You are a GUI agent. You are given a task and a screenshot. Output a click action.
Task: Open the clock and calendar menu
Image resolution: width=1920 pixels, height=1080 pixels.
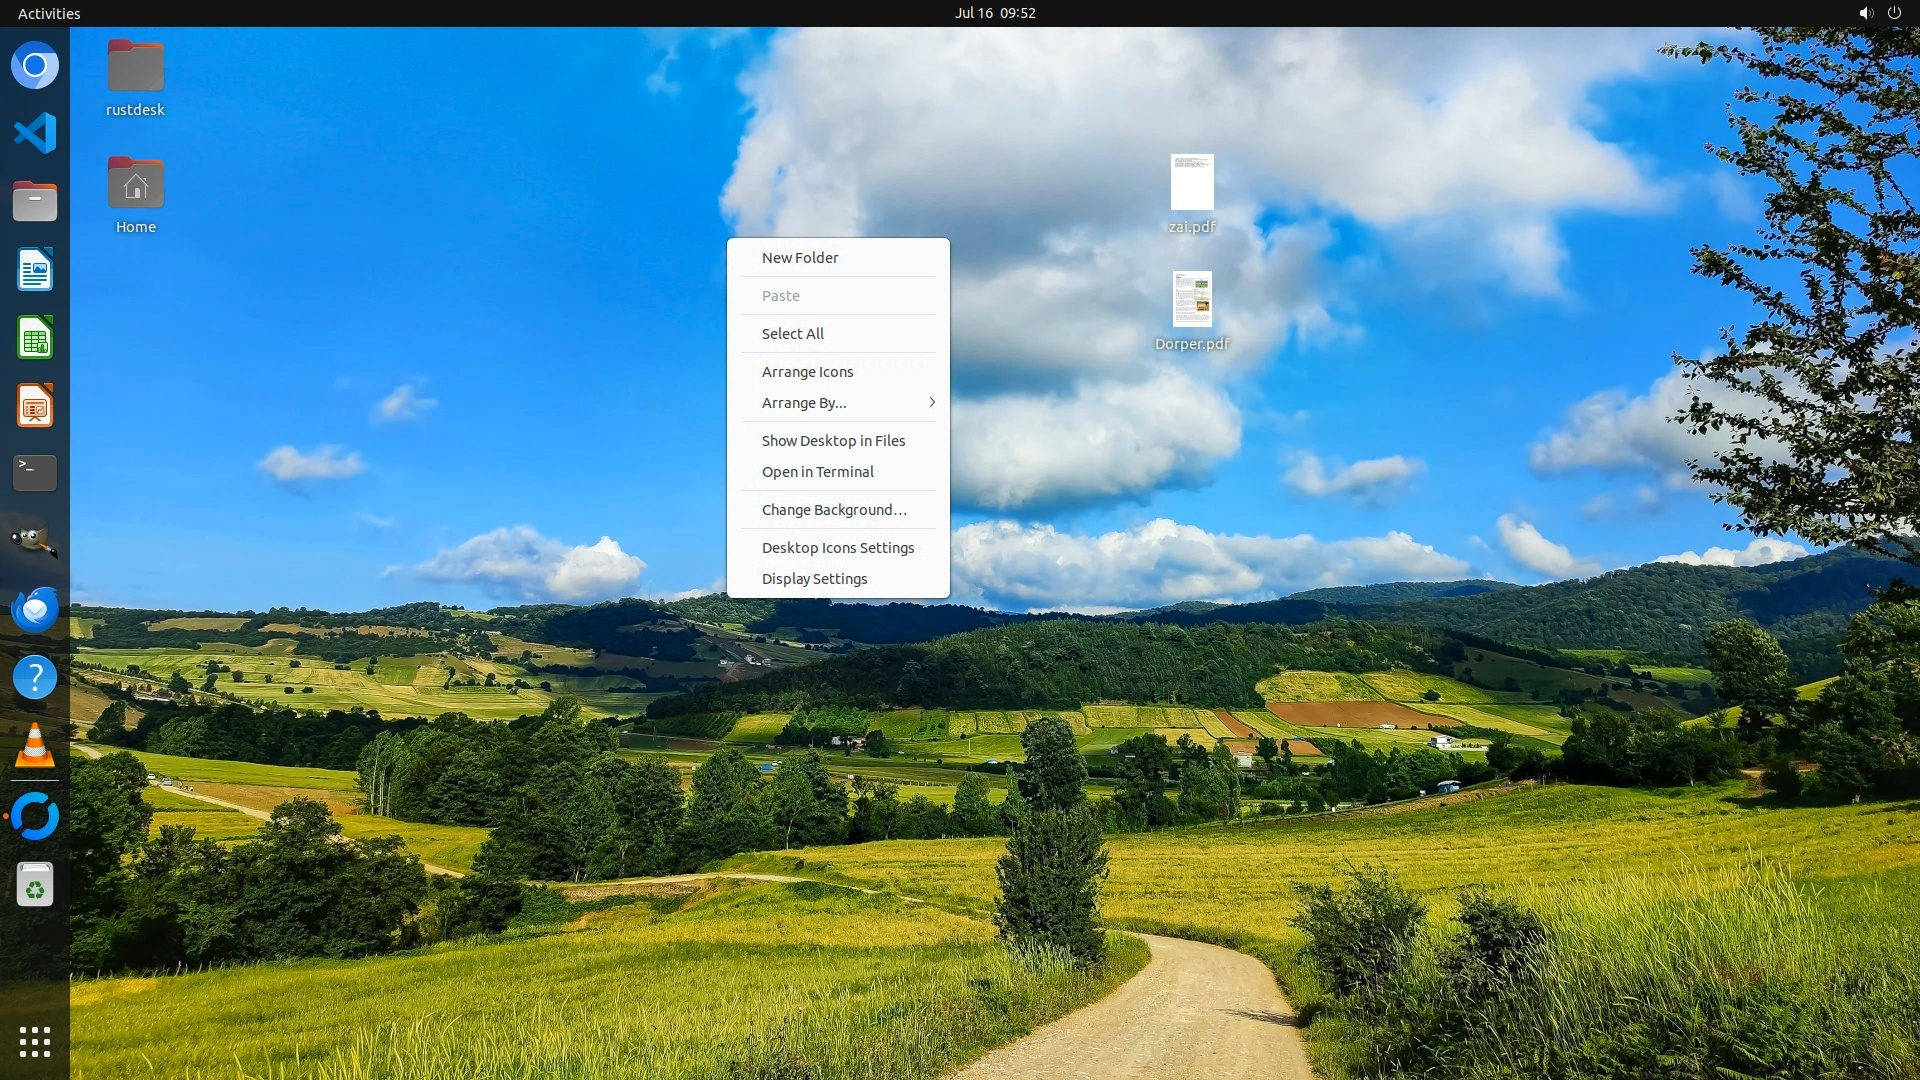point(994,13)
